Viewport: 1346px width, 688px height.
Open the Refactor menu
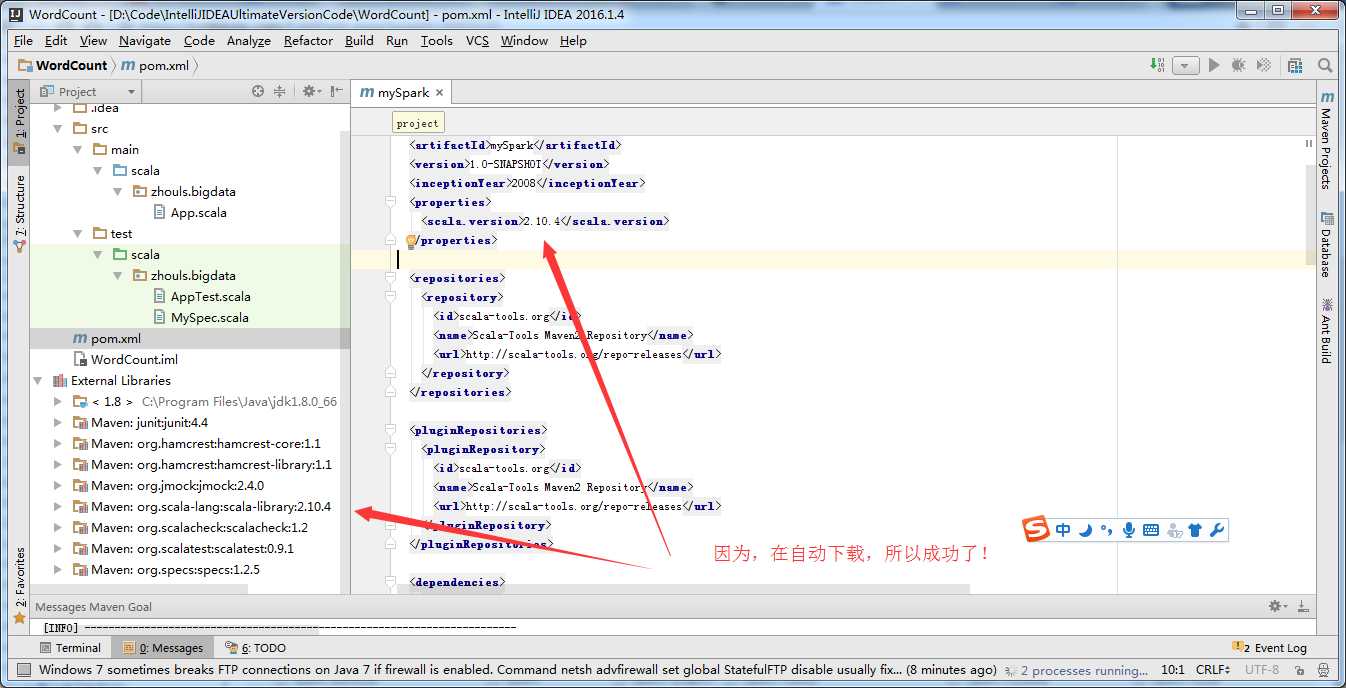[x=308, y=41]
